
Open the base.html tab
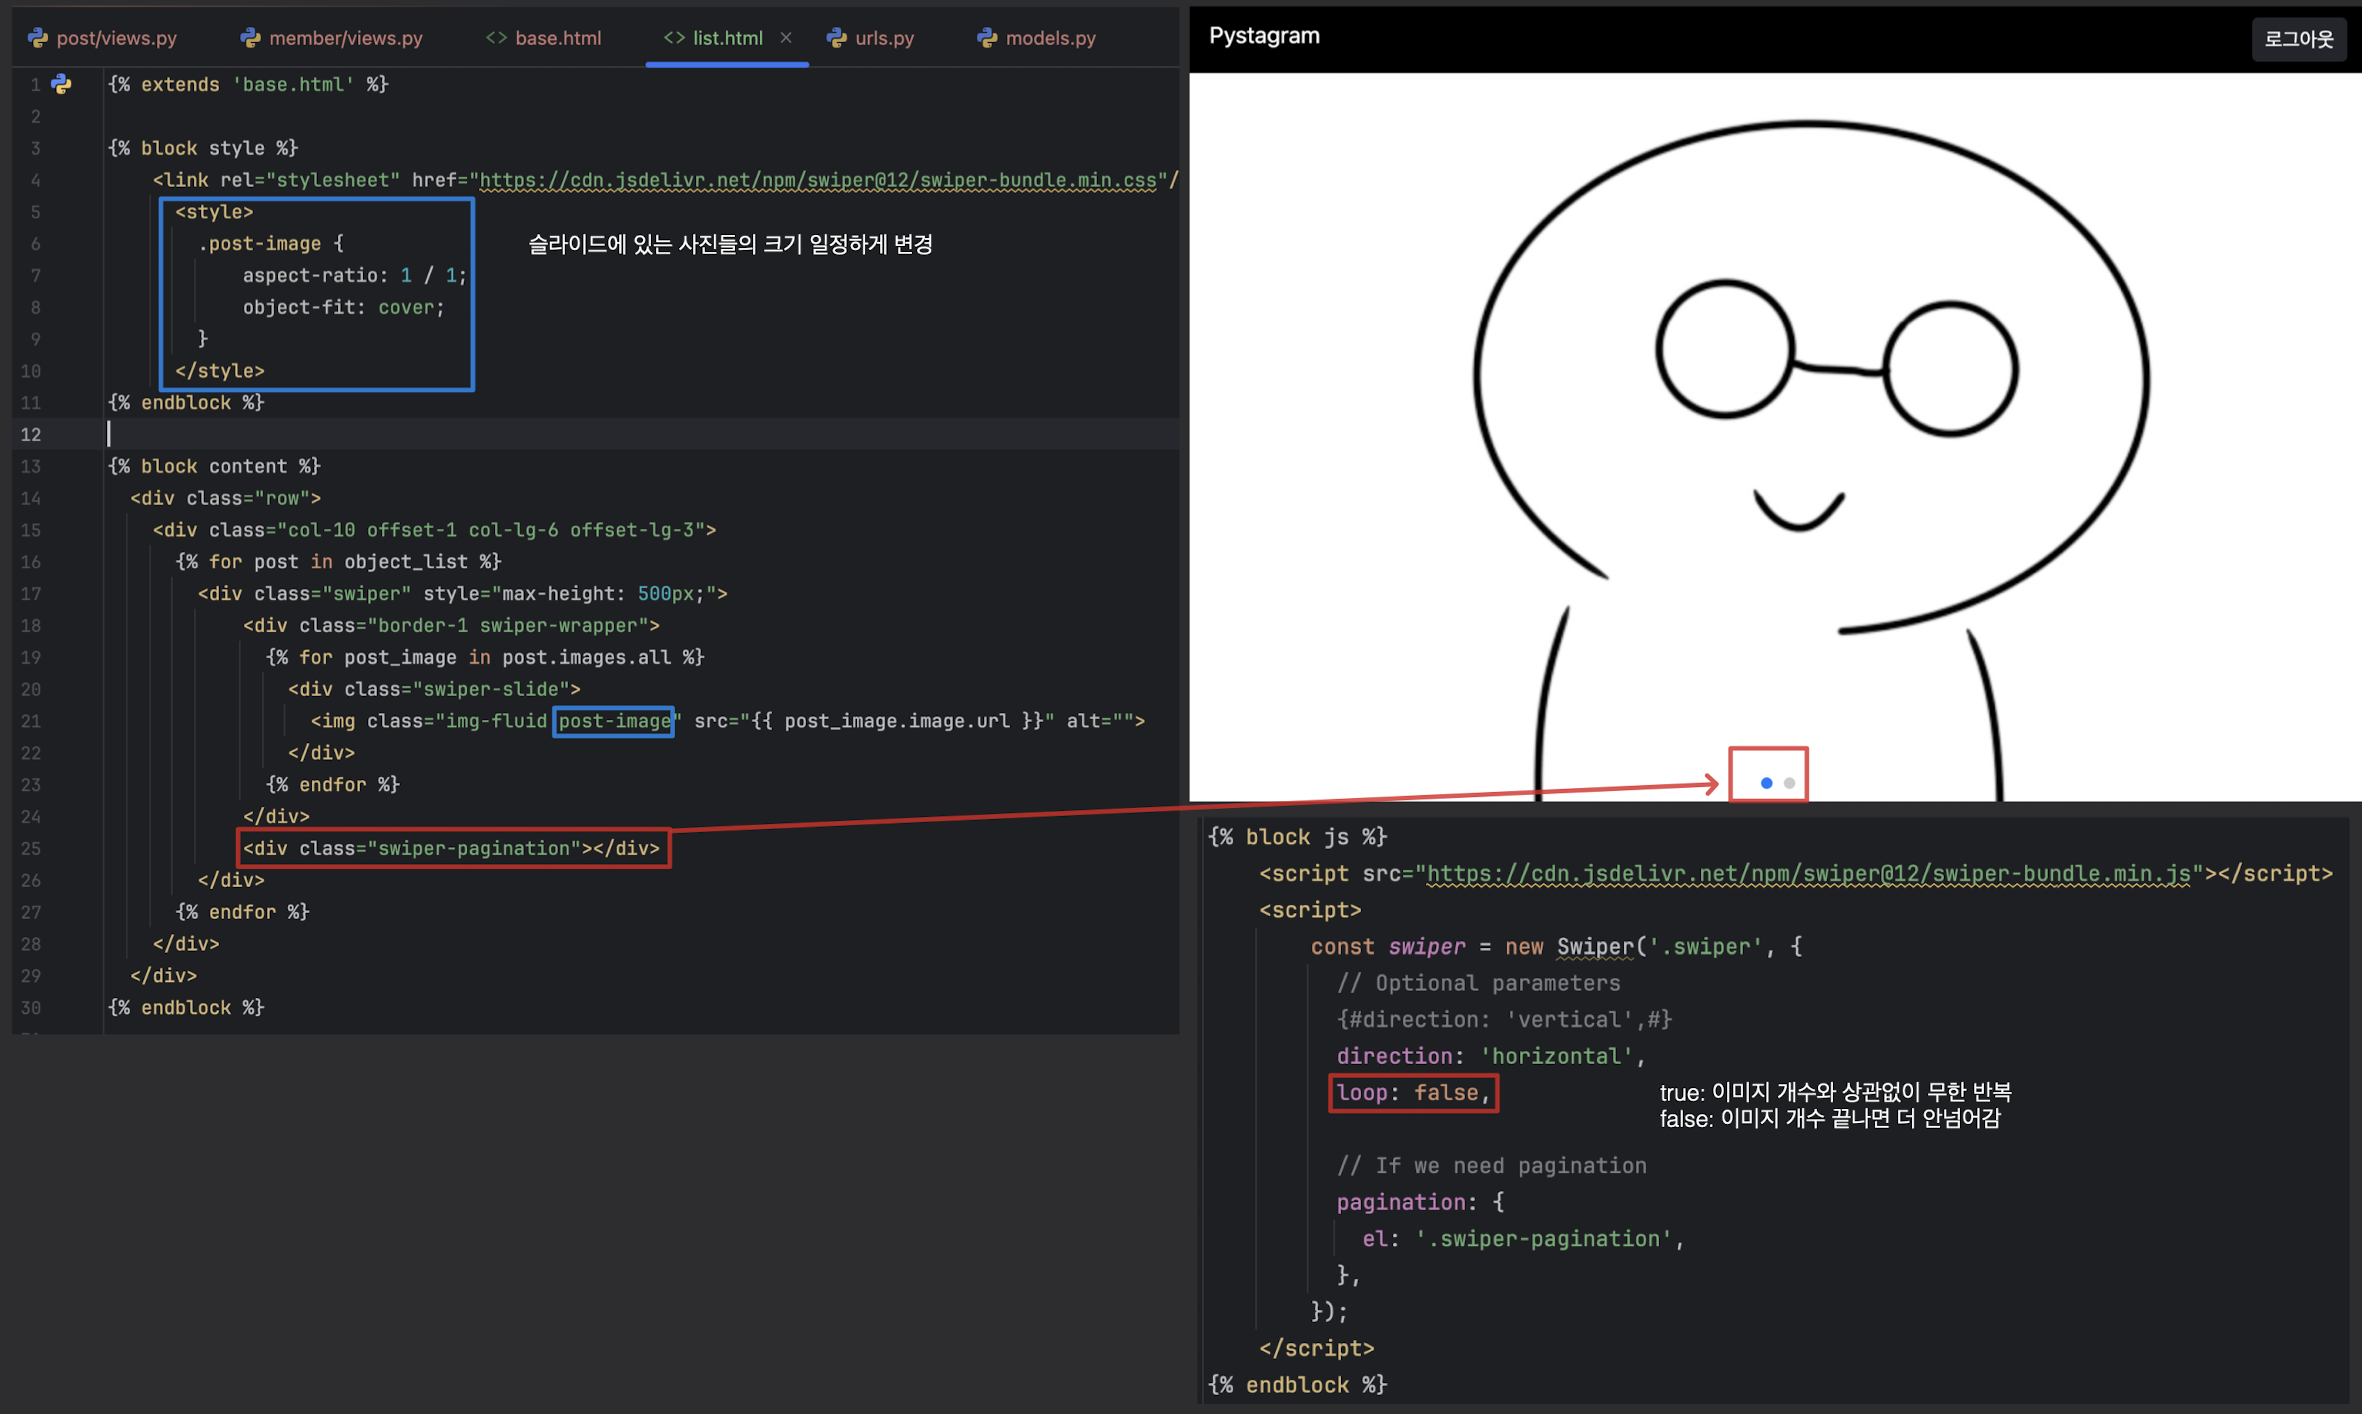click(557, 38)
